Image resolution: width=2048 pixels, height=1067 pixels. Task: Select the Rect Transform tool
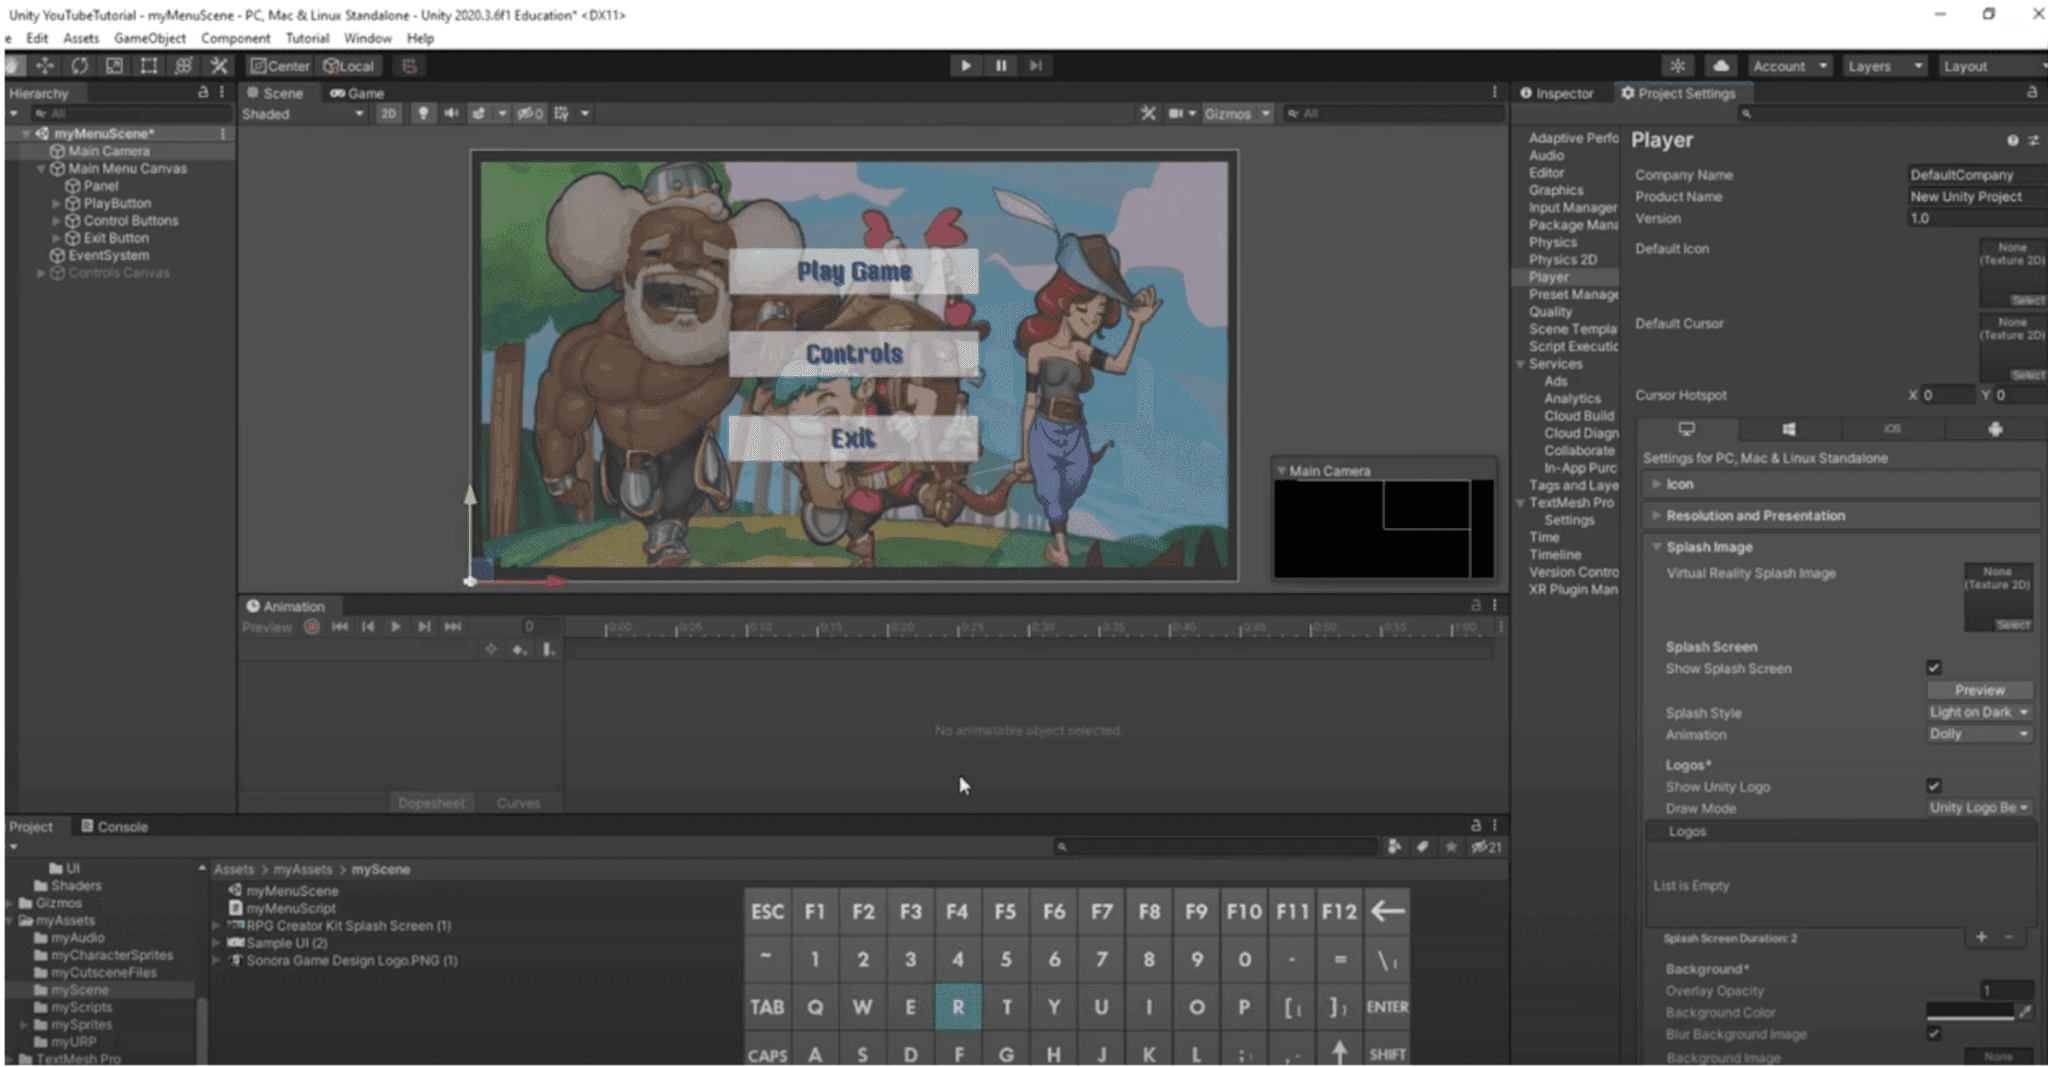pos(148,65)
